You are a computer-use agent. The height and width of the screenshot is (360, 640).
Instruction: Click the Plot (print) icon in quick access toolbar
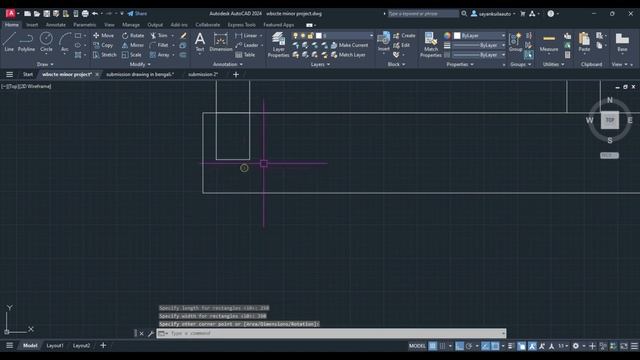click(85, 13)
